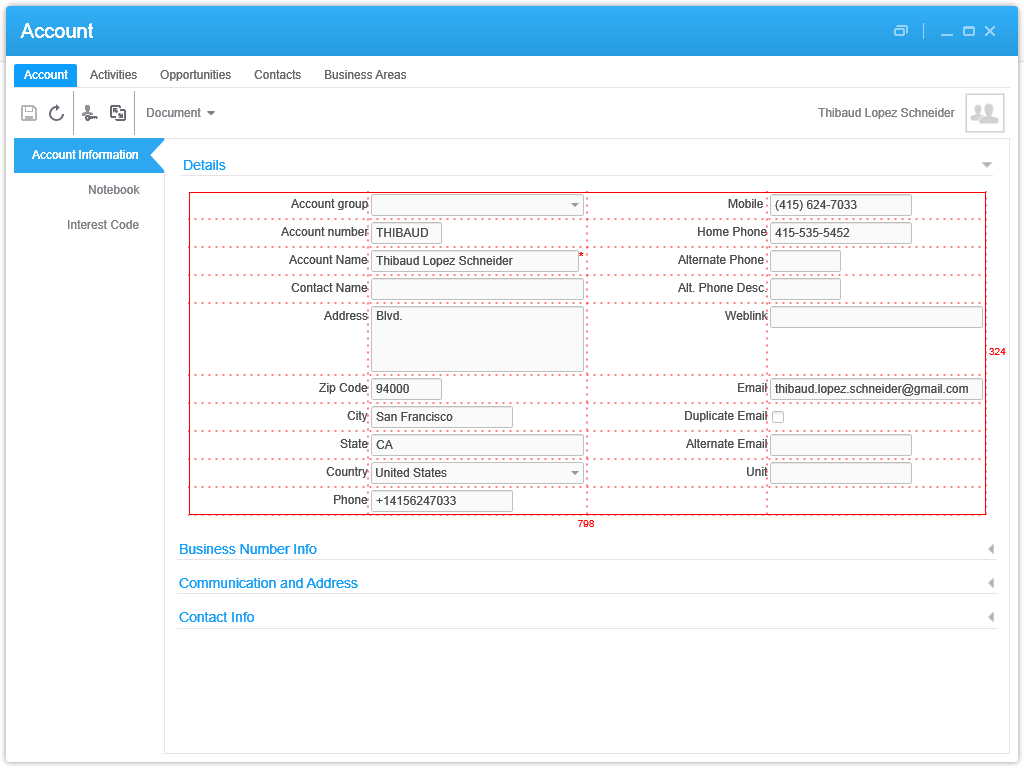Expand the Communication and Address section
The width and height of the screenshot is (1024, 768).
pos(990,583)
